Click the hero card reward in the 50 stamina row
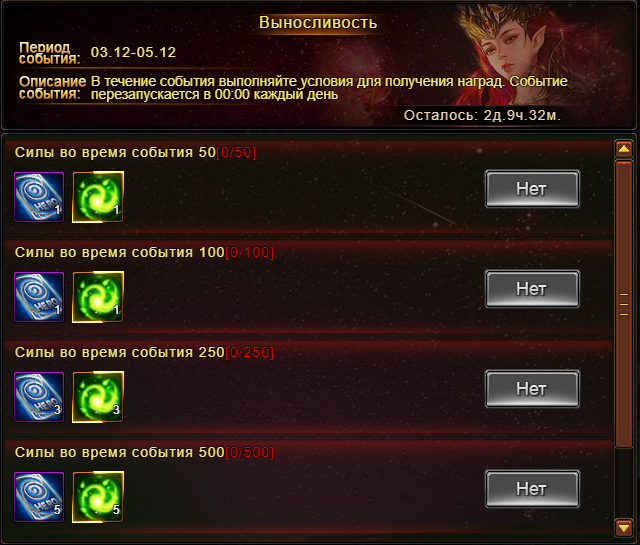The width and height of the screenshot is (640, 545). pos(39,197)
